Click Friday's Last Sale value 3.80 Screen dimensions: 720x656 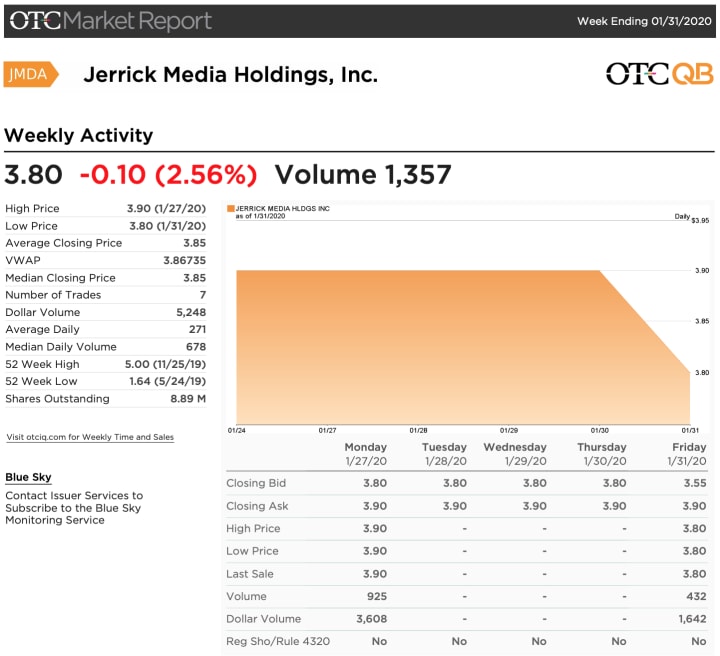694,574
